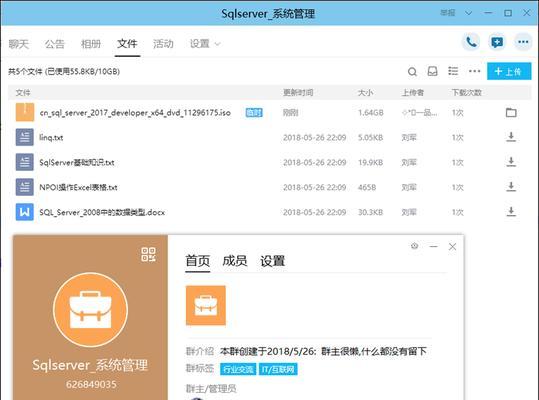Switch to the 活动 tab
The width and height of the screenshot is (539, 400).
[163, 44]
